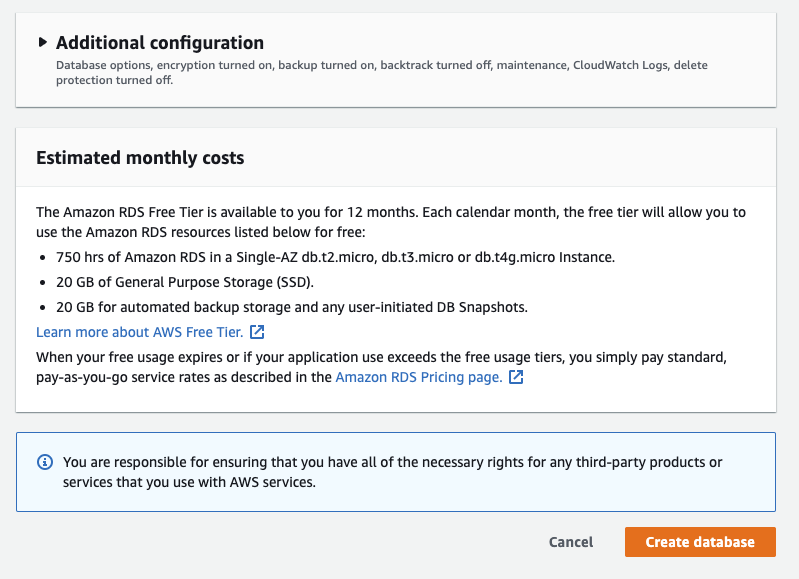The width and height of the screenshot is (799, 579).
Task: Select the Estimated monthly costs heading
Action: [x=140, y=158]
